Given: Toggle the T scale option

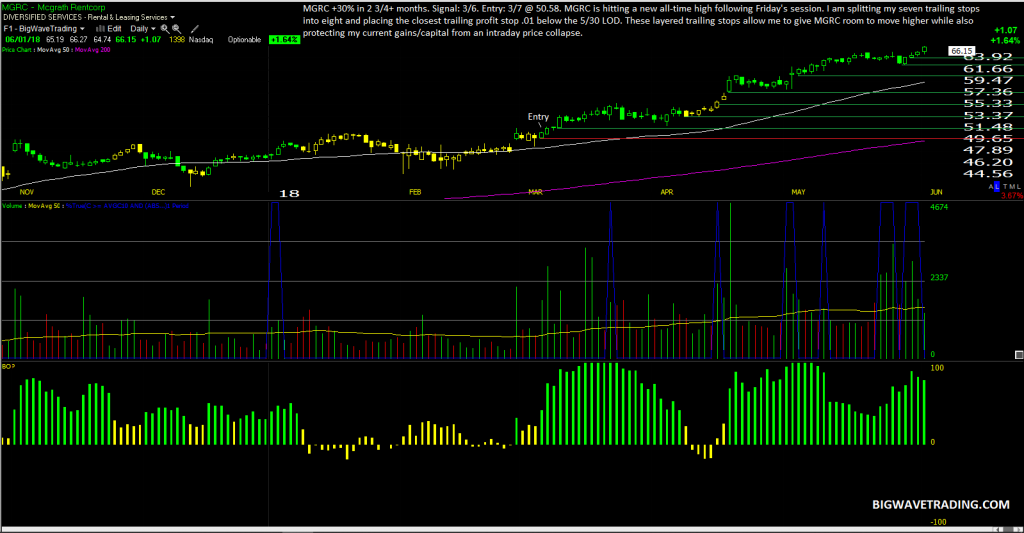Looking at the screenshot, I should [1005, 187].
